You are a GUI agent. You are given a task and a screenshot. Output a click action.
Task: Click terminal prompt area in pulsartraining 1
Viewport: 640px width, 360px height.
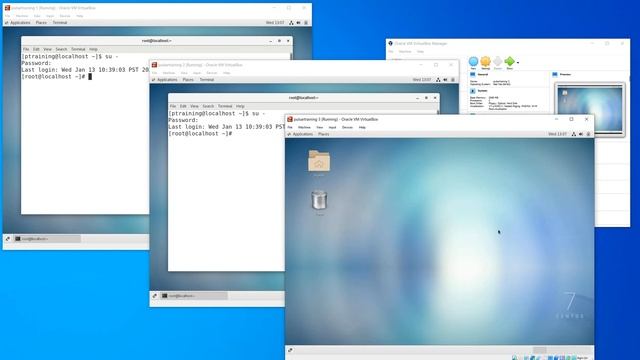(x=85, y=133)
